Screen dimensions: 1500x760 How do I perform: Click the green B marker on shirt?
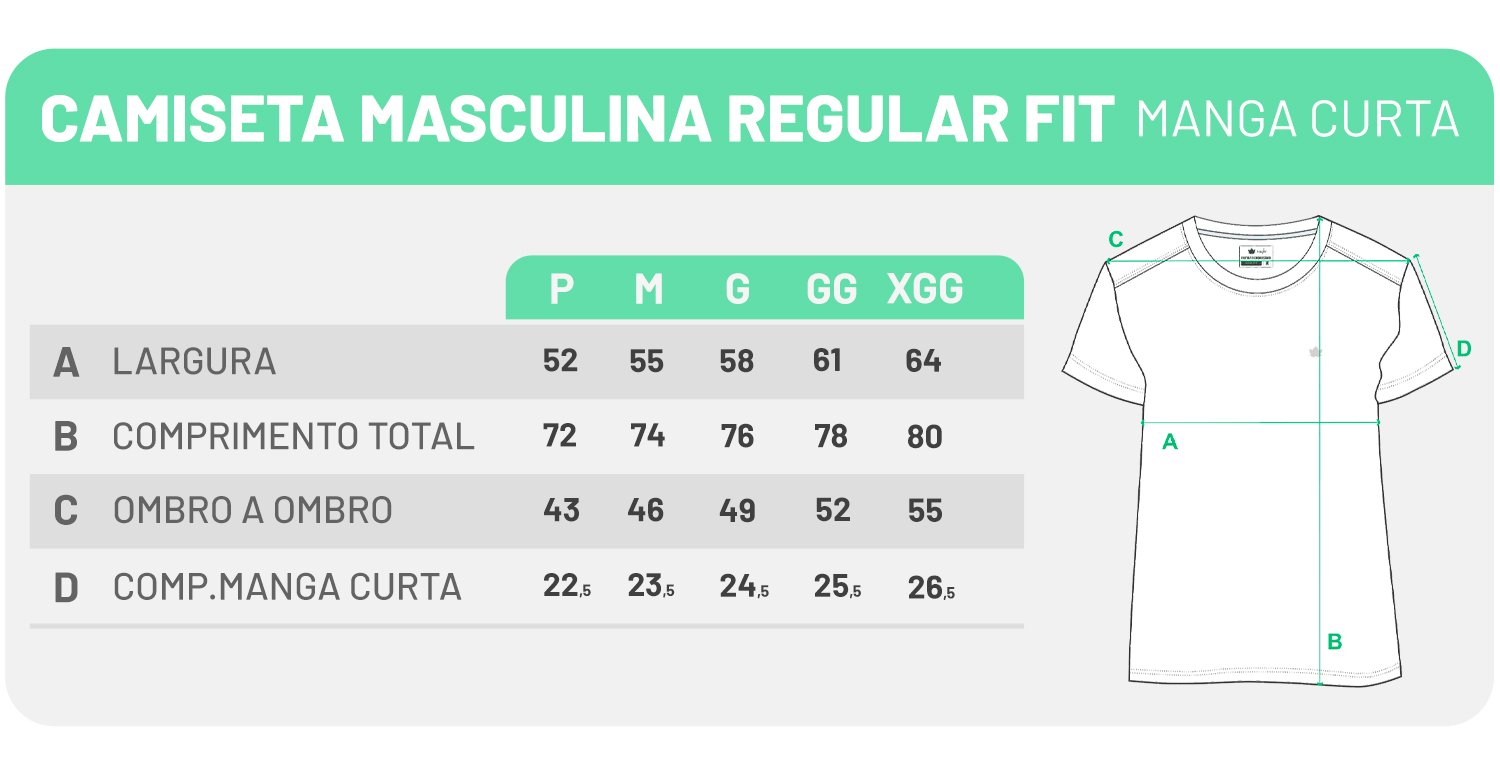(1334, 643)
